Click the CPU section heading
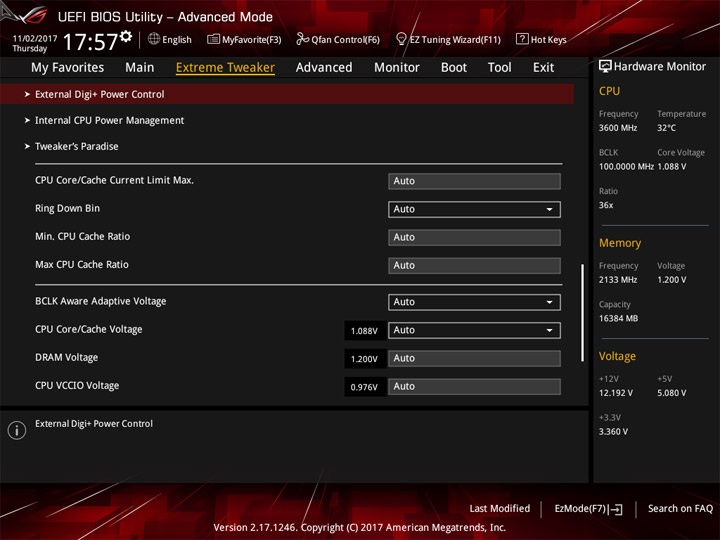Viewport: 720px width, 540px height. pos(609,91)
